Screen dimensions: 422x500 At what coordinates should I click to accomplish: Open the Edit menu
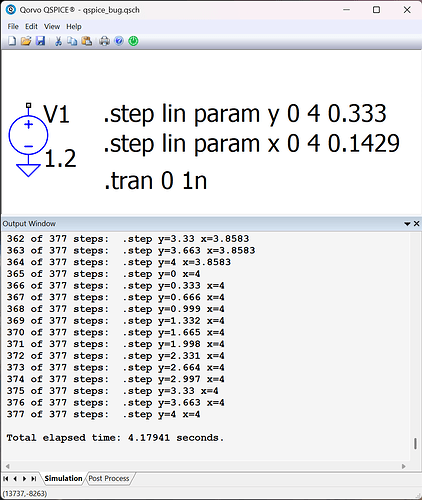point(31,26)
